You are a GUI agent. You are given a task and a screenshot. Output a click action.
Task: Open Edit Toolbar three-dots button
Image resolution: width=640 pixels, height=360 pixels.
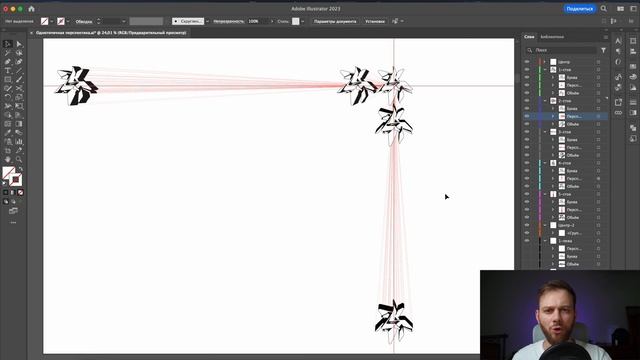(x=13, y=222)
